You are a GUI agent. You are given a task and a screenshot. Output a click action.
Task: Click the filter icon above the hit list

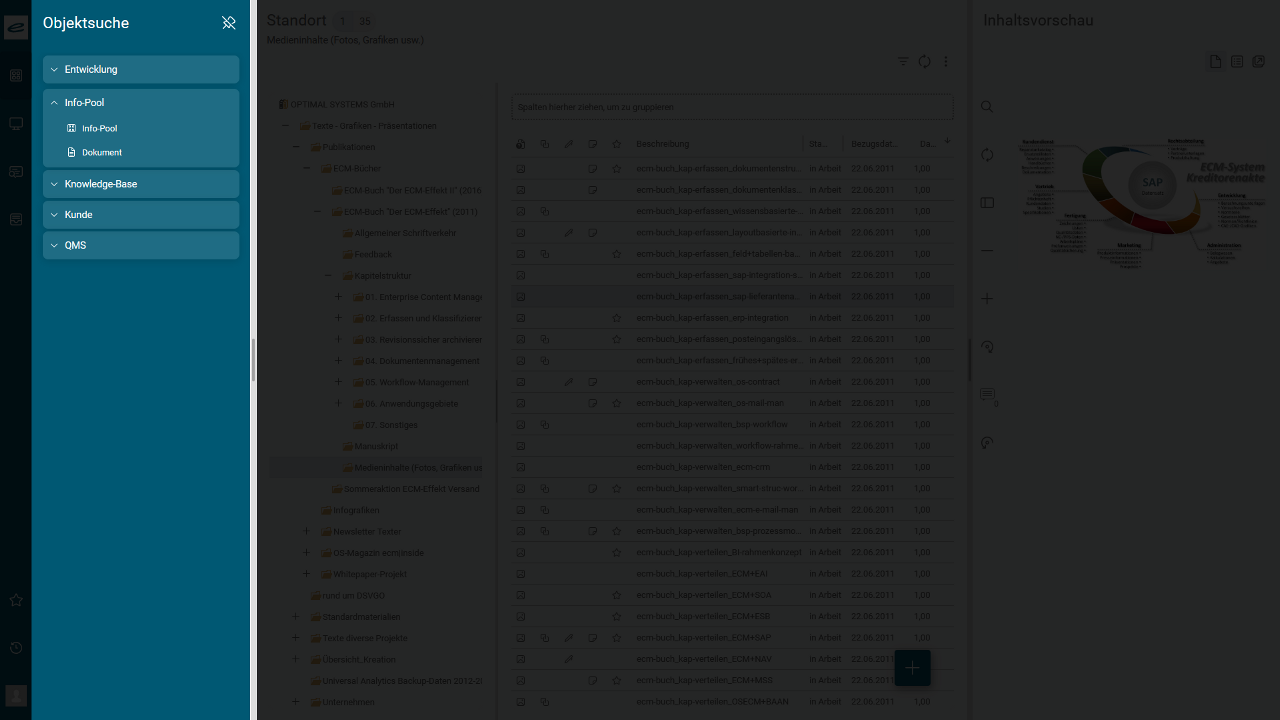(x=904, y=62)
